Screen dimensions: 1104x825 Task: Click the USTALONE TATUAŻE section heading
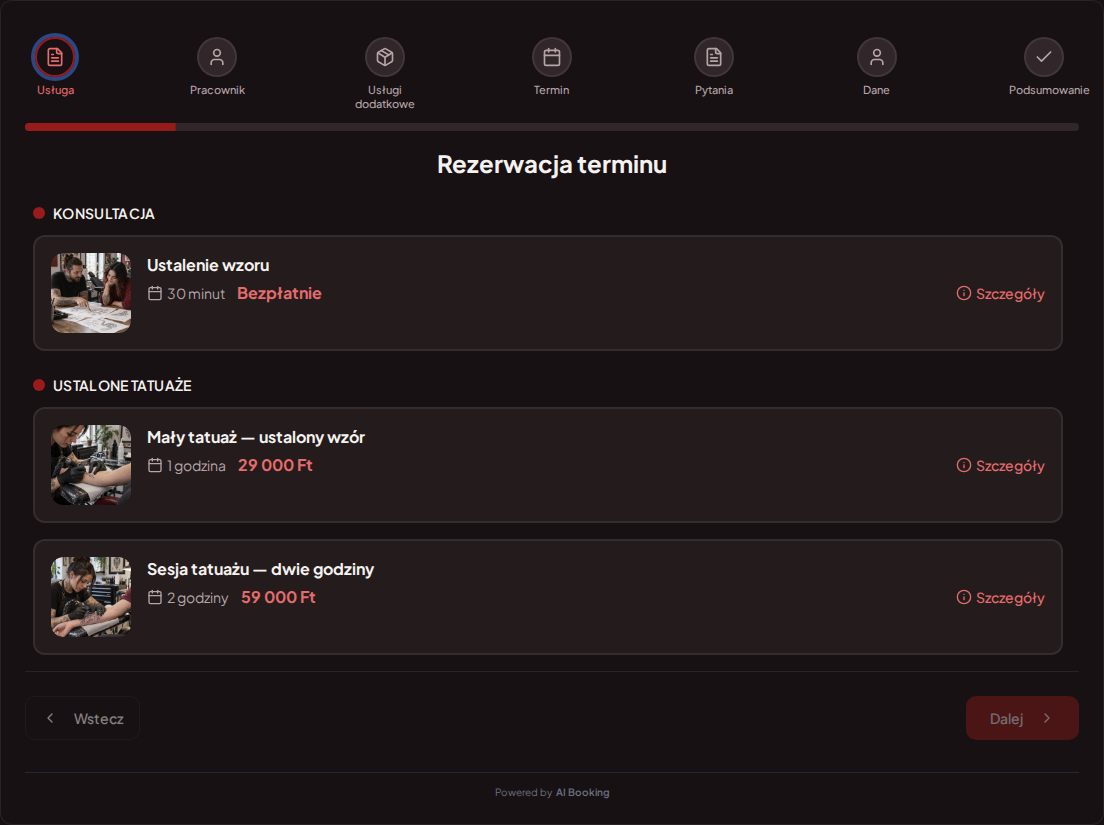[122, 386]
